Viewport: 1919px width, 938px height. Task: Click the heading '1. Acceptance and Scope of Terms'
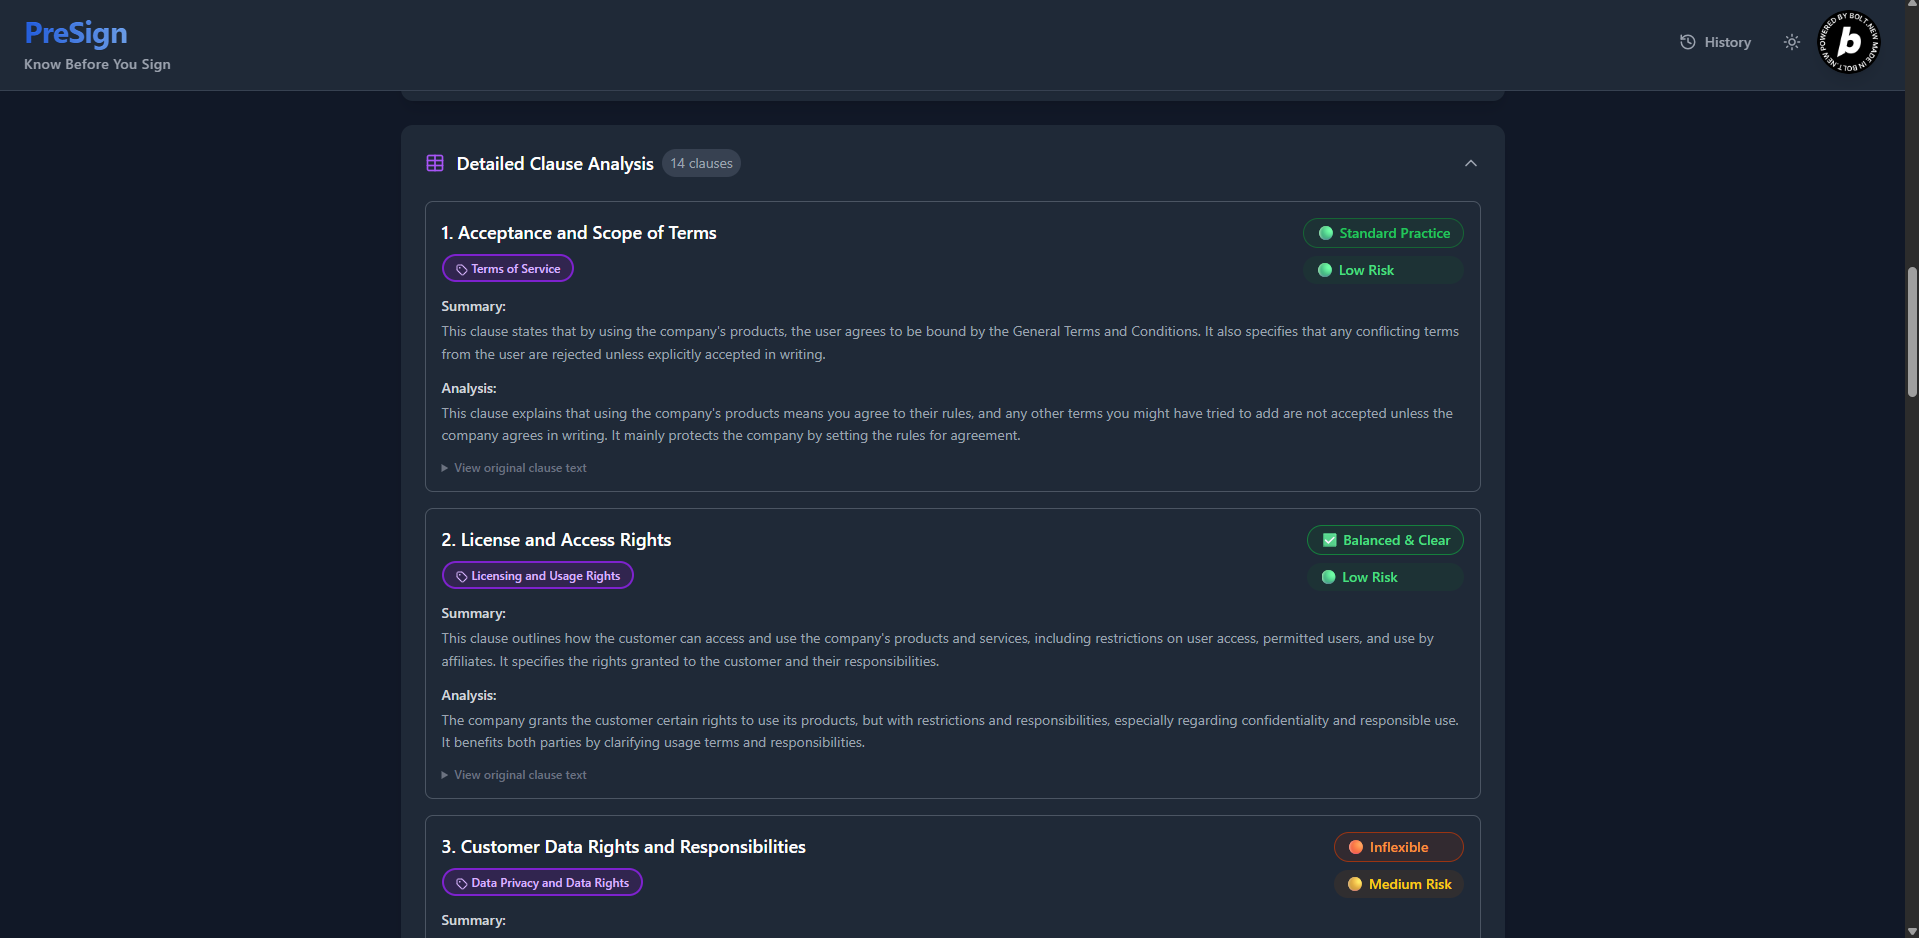click(x=579, y=233)
